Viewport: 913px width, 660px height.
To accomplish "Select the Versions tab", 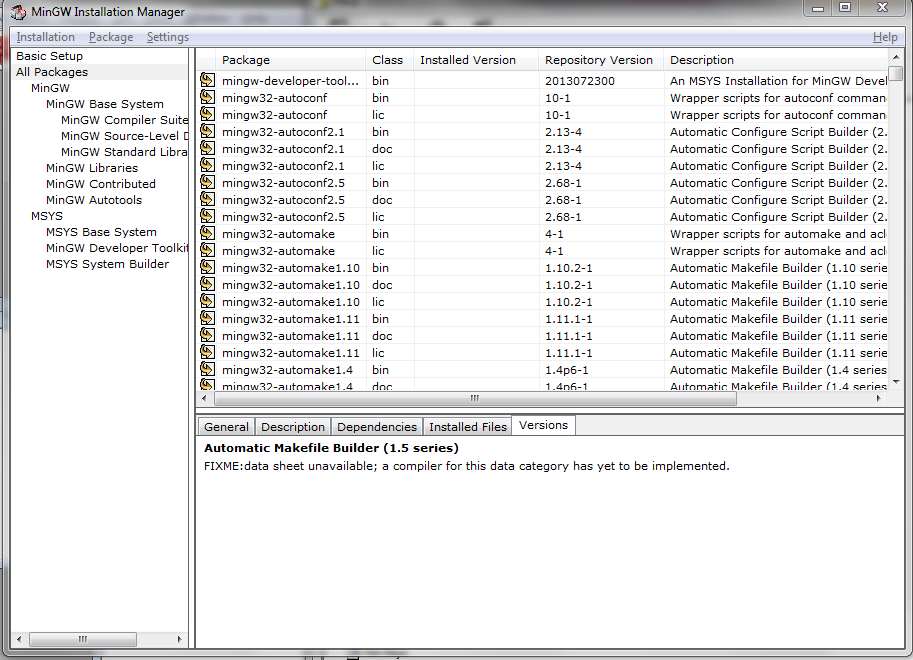I will [x=543, y=425].
